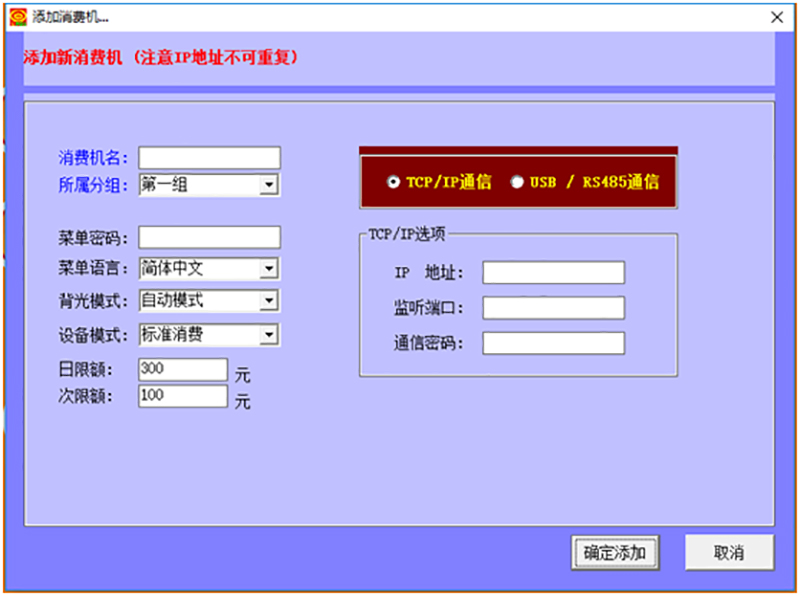Open the 所属分组 dropdown
Viewport: 800px width, 596px height.
point(268,185)
